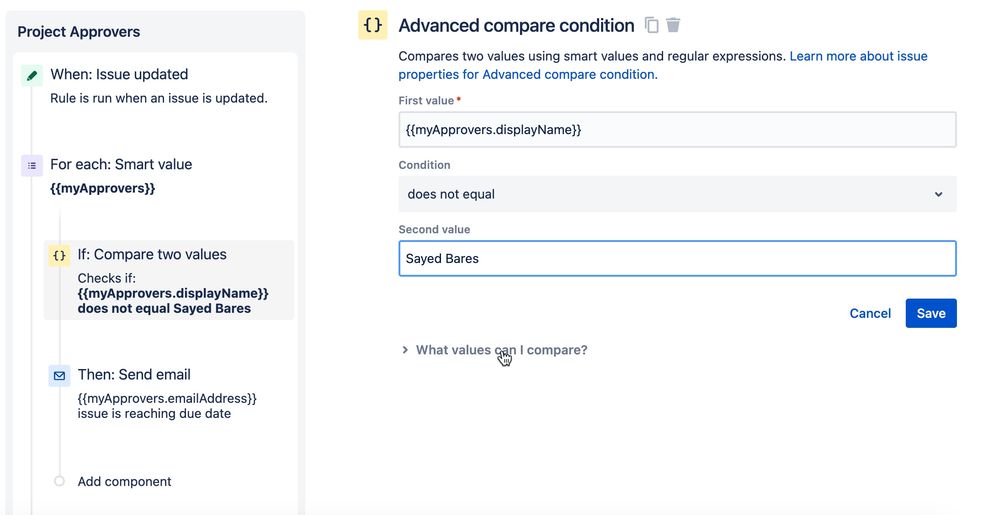Delete the condition with the trash icon
The width and height of the screenshot is (999, 515).
point(673,25)
